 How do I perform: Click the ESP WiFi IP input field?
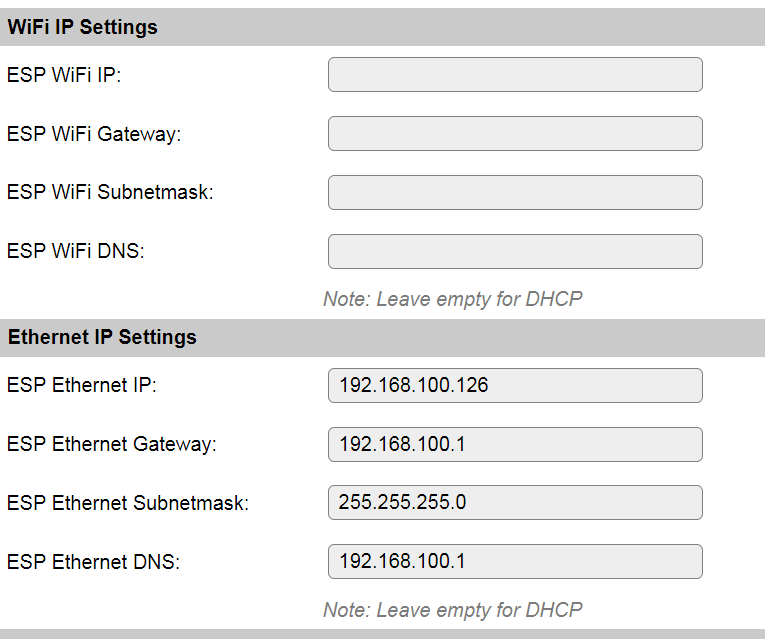point(515,75)
